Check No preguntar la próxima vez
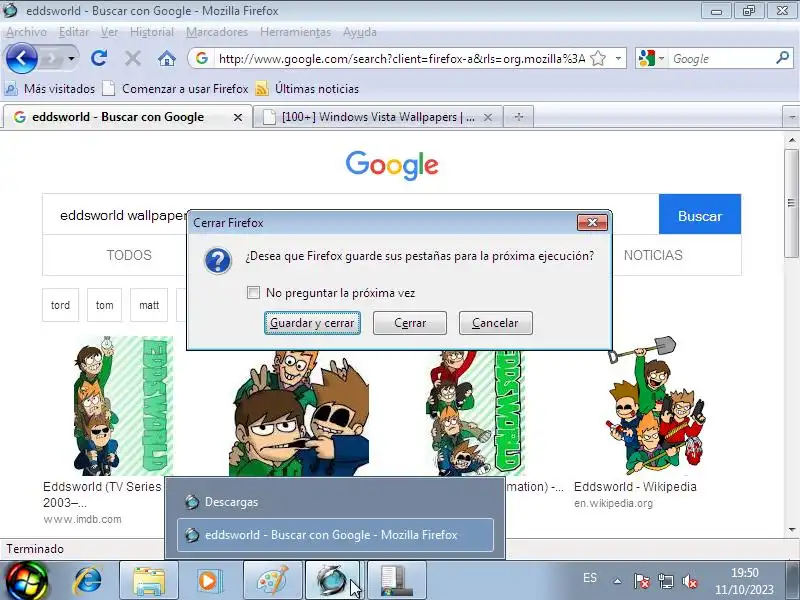The width and height of the screenshot is (800, 600). pos(253,293)
